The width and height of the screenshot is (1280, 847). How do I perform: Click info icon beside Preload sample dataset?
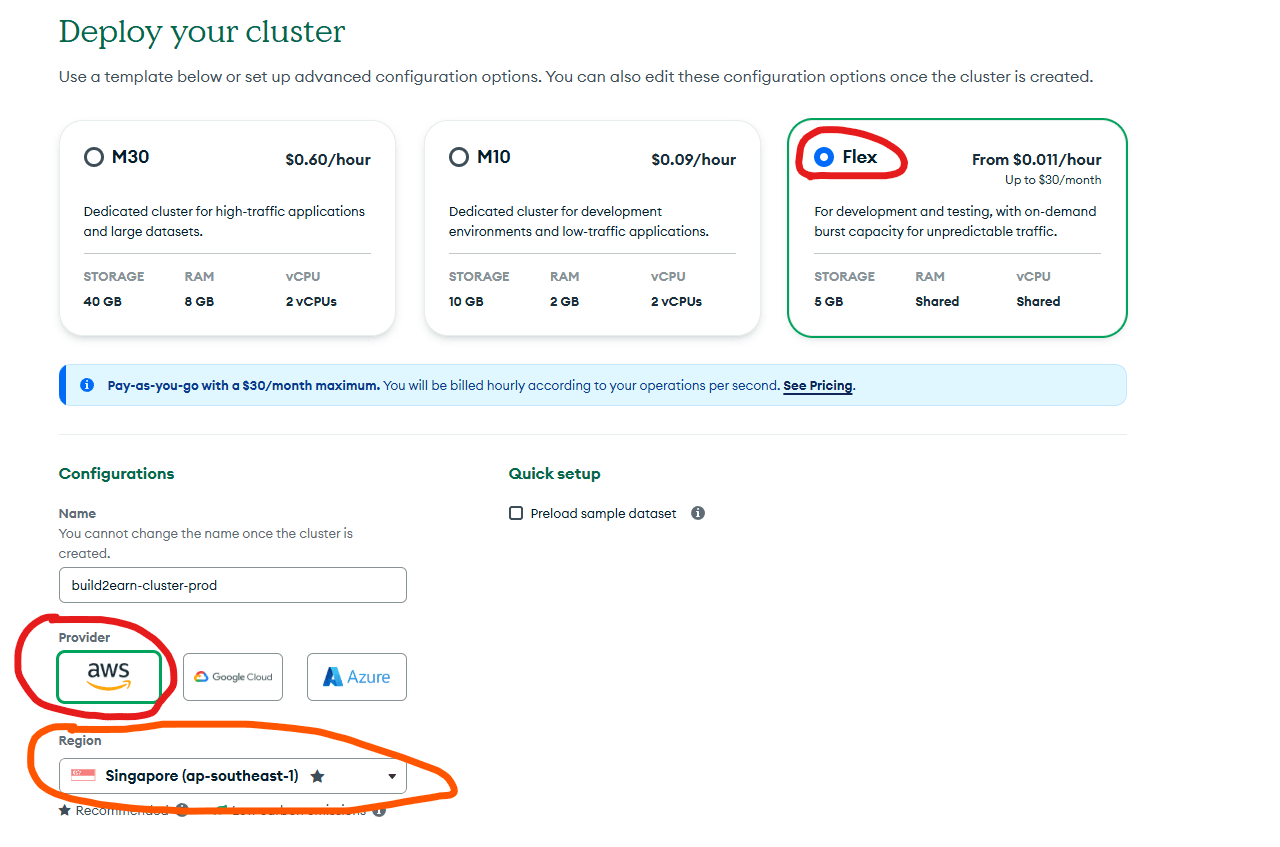click(x=698, y=513)
